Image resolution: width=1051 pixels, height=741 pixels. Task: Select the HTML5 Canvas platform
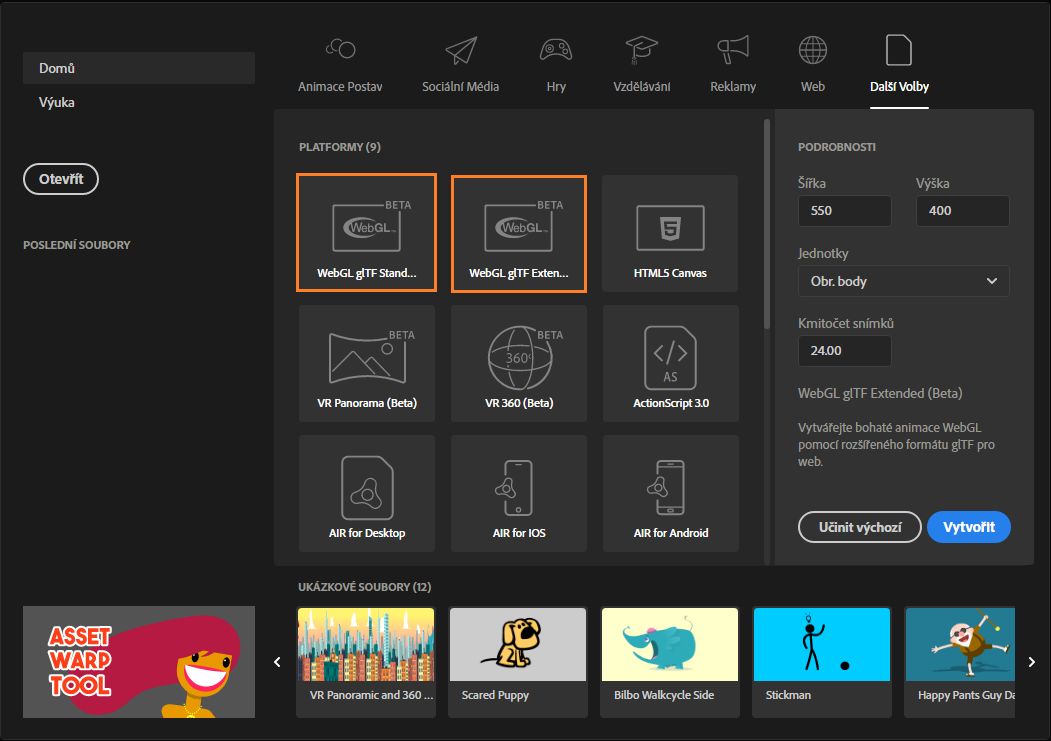(x=670, y=233)
